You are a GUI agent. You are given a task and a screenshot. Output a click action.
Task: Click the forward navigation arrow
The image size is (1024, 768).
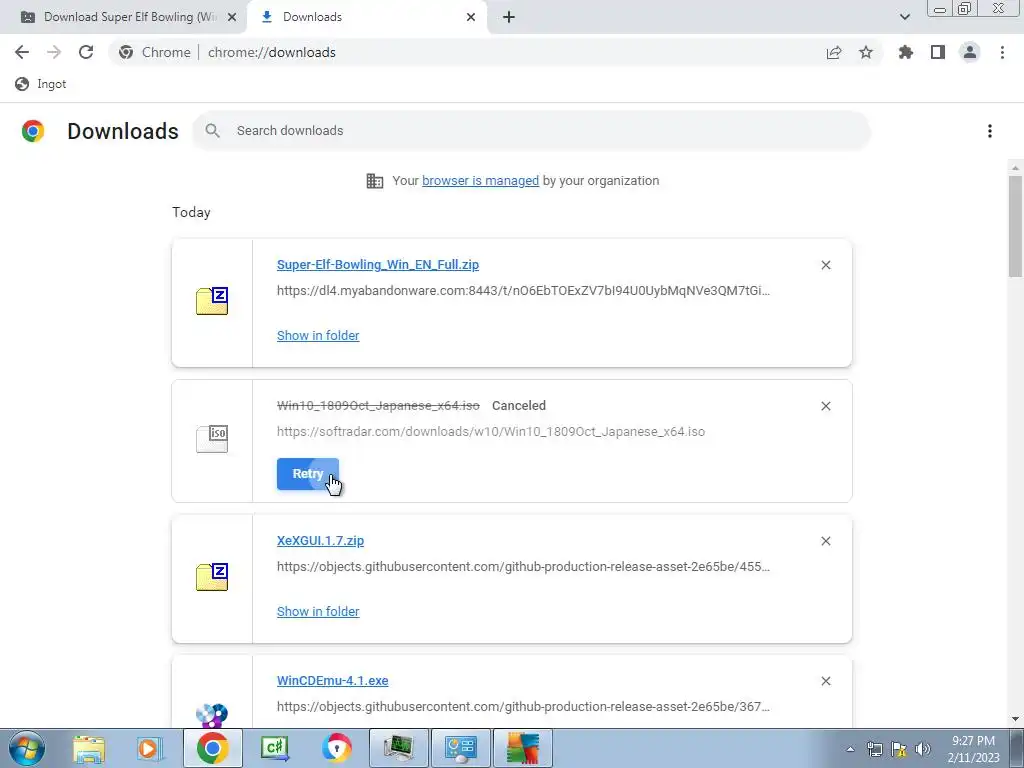point(54,52)
